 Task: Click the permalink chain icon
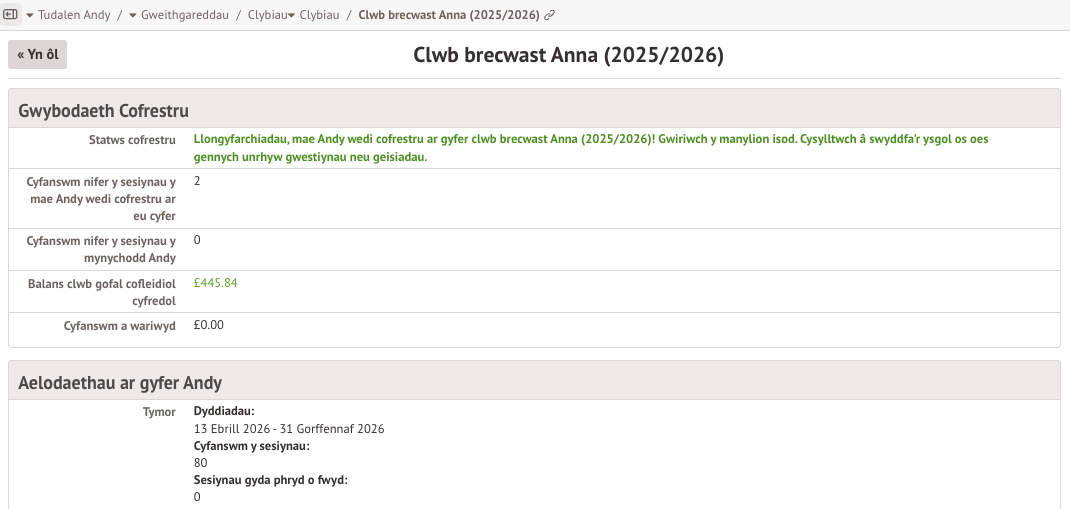point(550,16)
